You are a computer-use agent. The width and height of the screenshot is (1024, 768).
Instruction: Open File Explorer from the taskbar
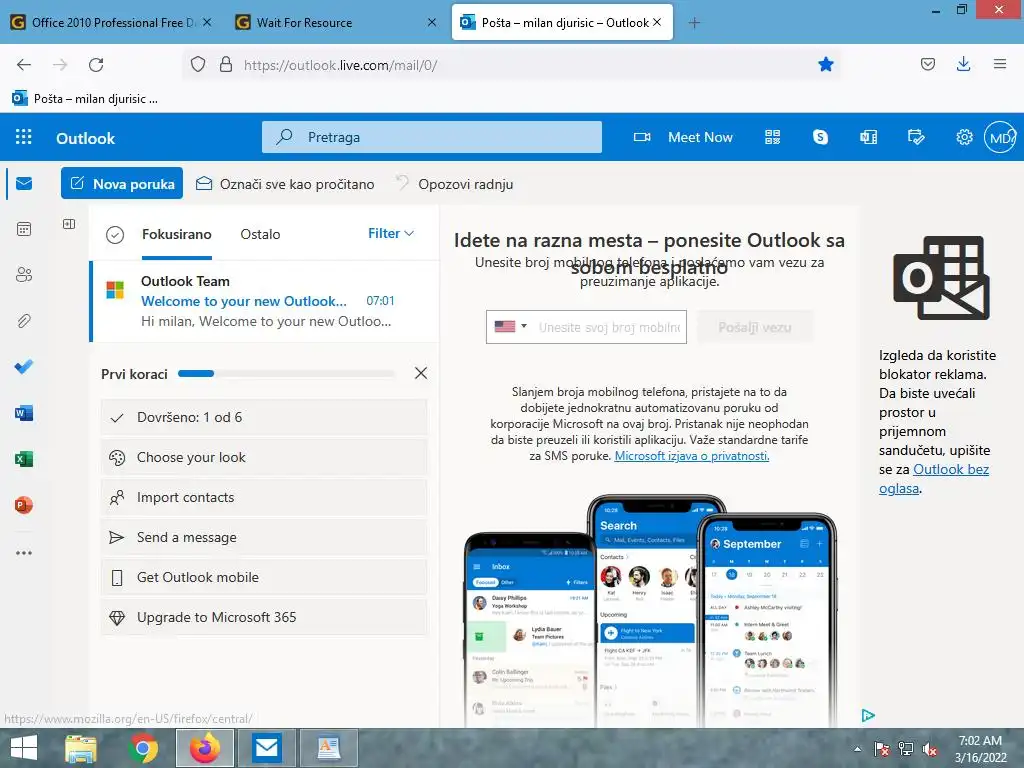80,748
